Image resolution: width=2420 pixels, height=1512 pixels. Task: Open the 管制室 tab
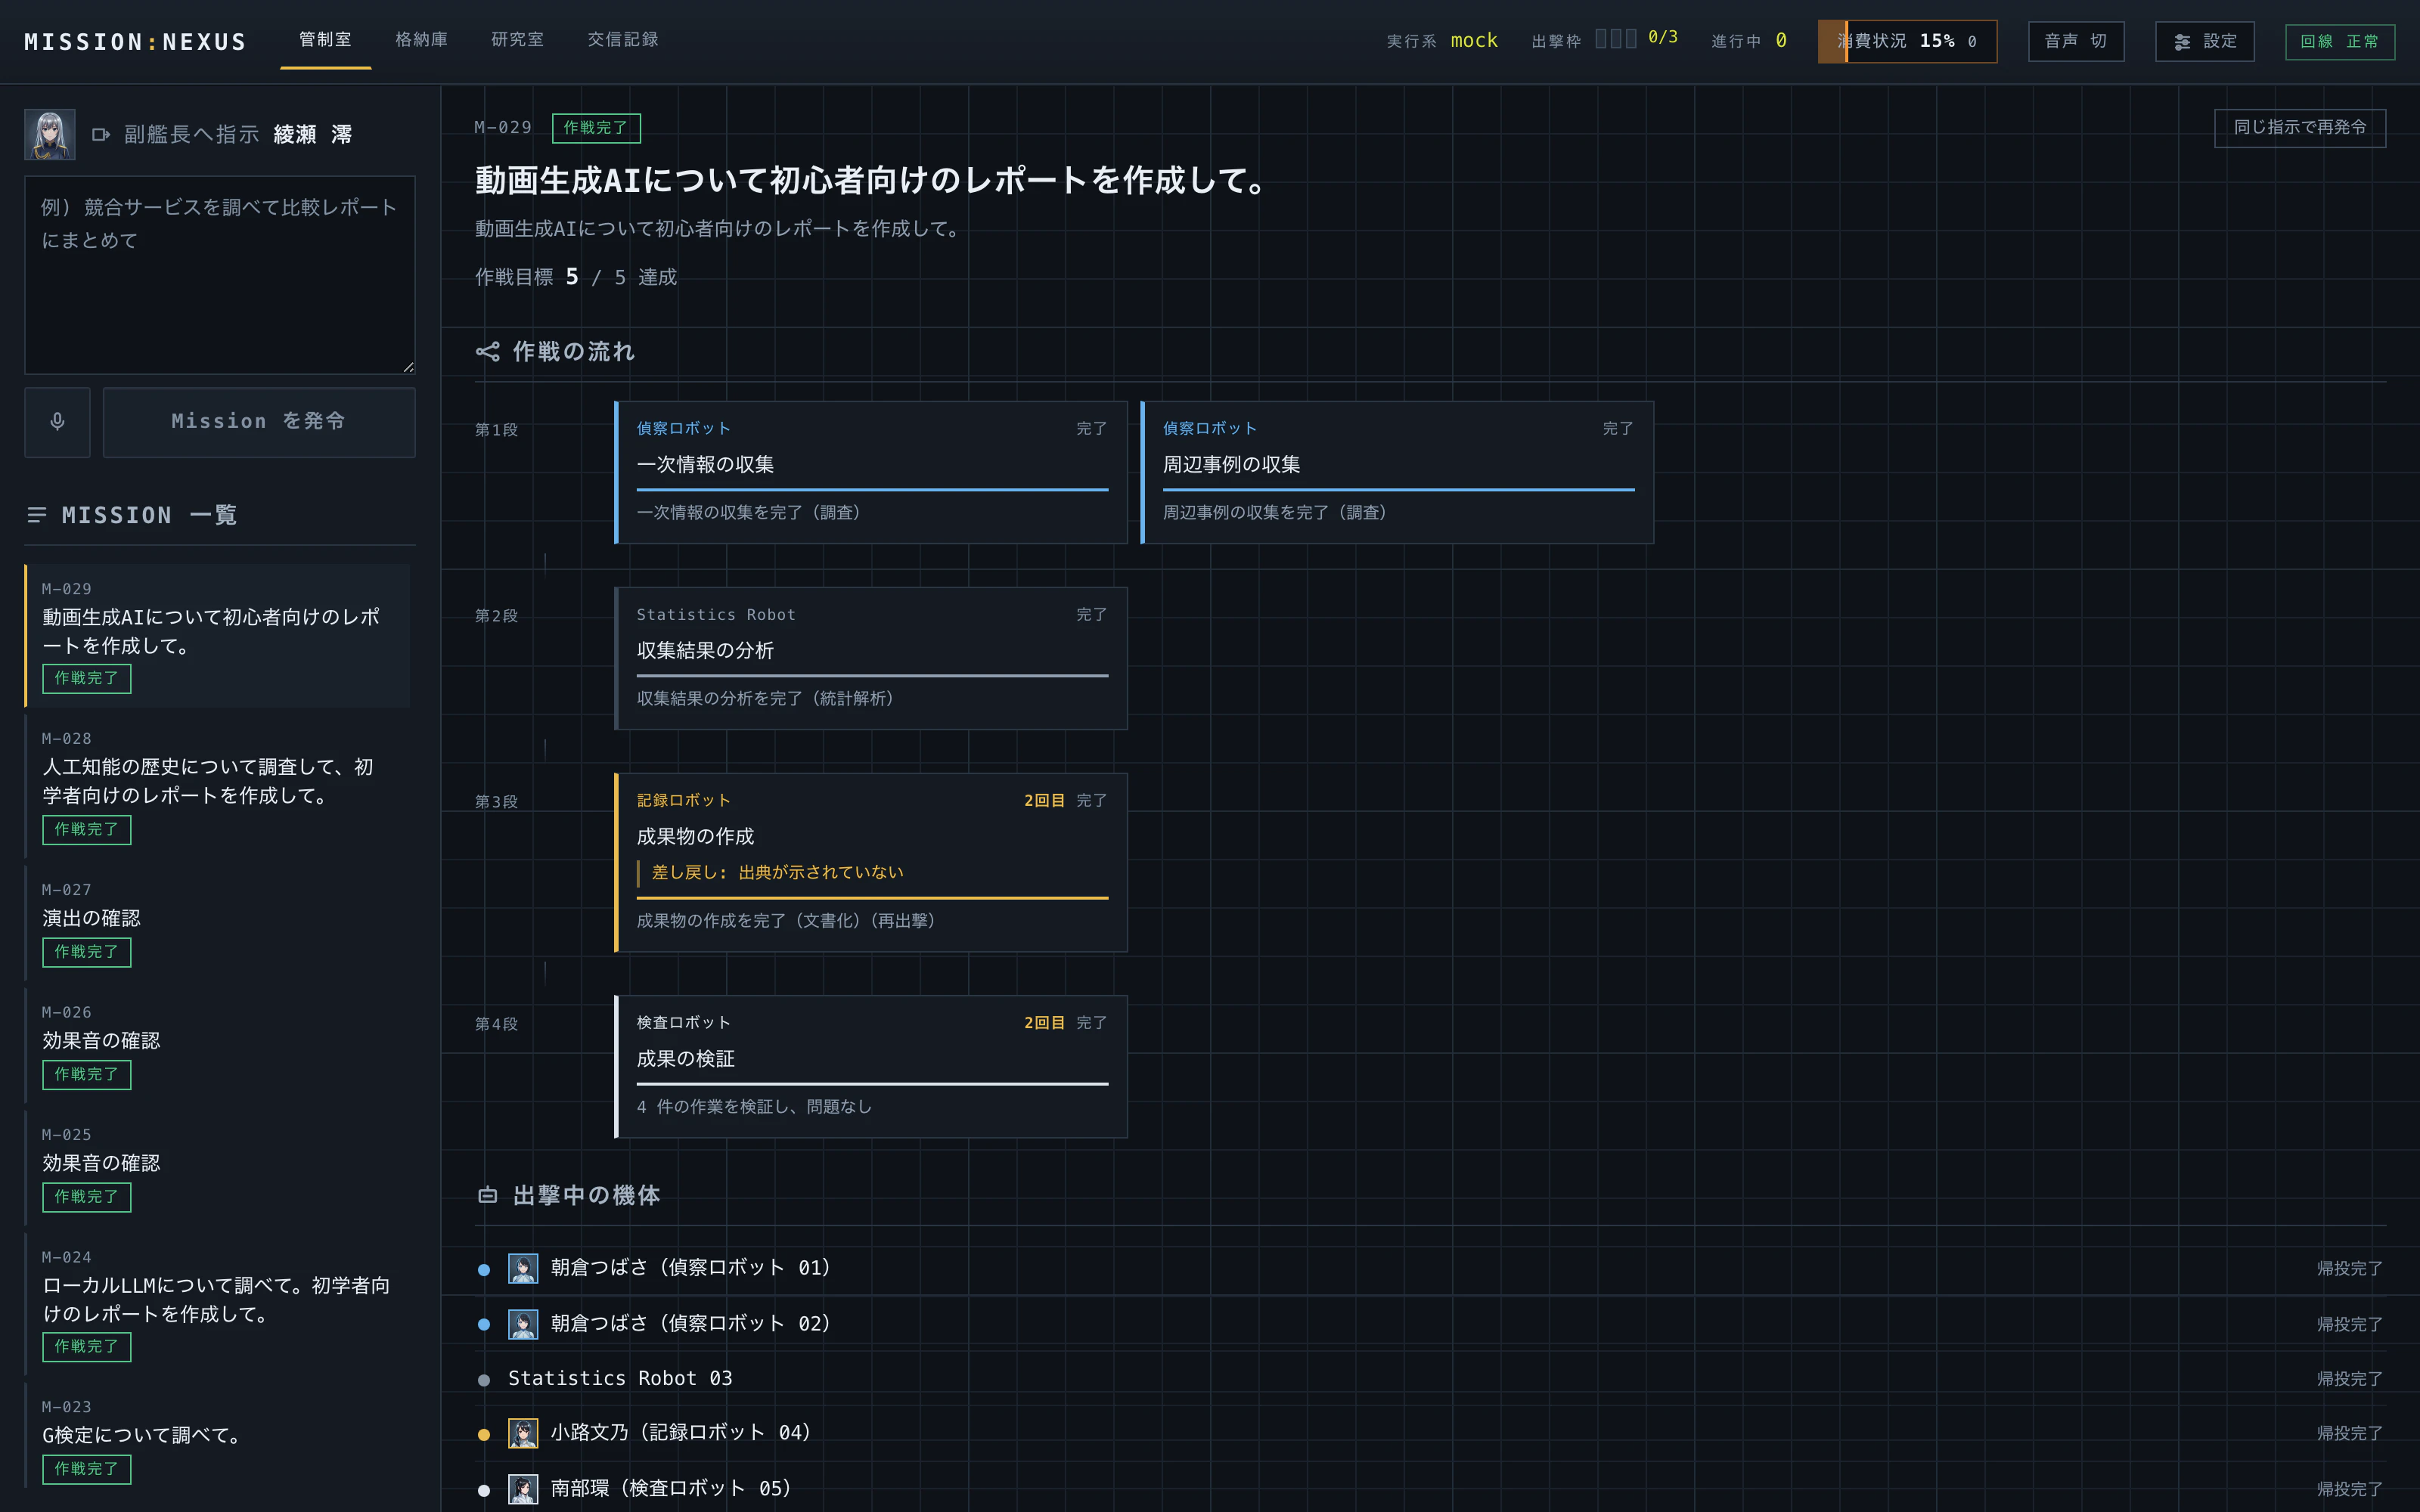[x=325, y=40]
